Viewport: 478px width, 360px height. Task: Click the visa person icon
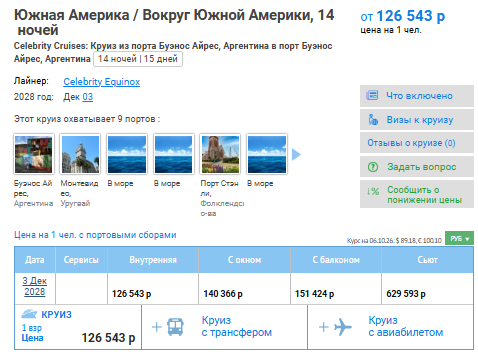pos(373,119)
